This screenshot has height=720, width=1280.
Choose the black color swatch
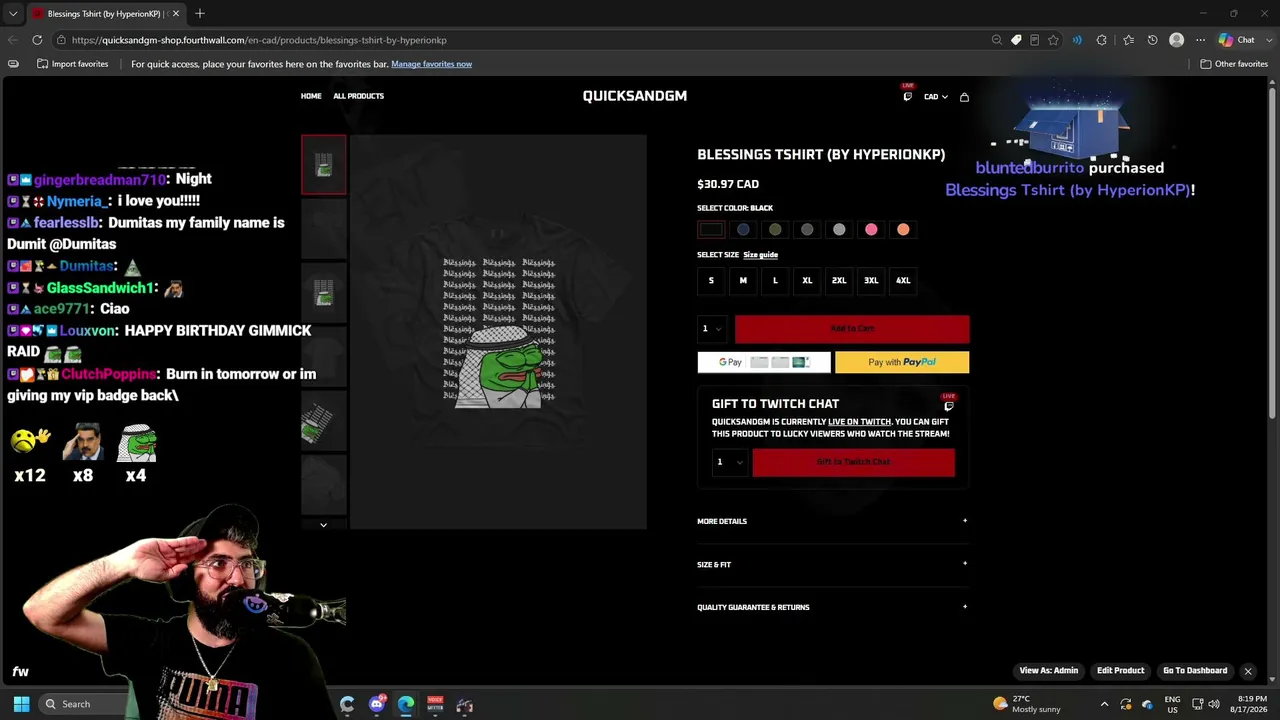coord(711,230)
